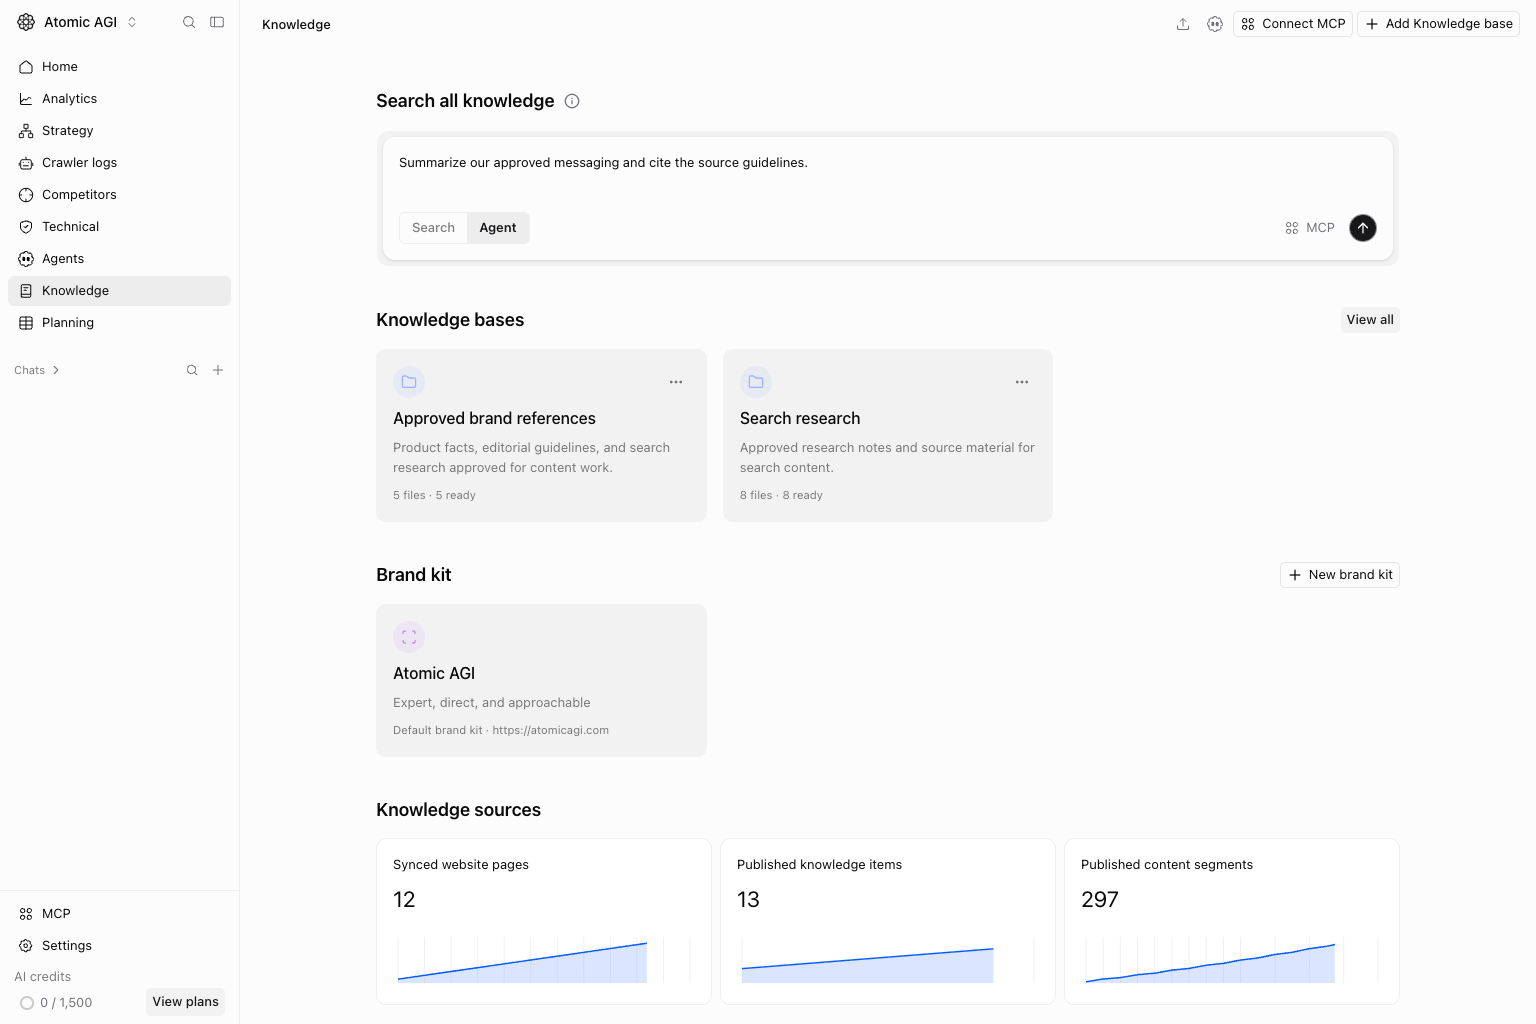Open Agents in sidebar
This screenshot has width=1536, height=1024.
pyautogui.click(x=119, y=259)
